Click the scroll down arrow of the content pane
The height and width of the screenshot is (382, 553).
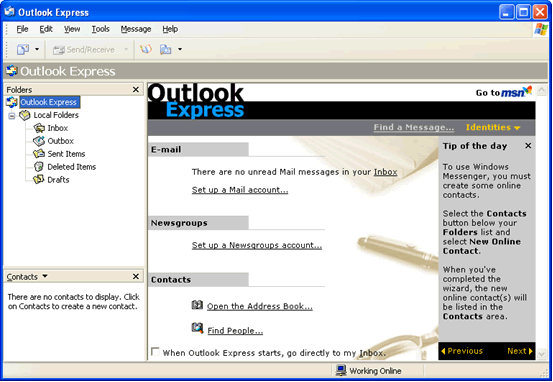(x=541, y=353)
